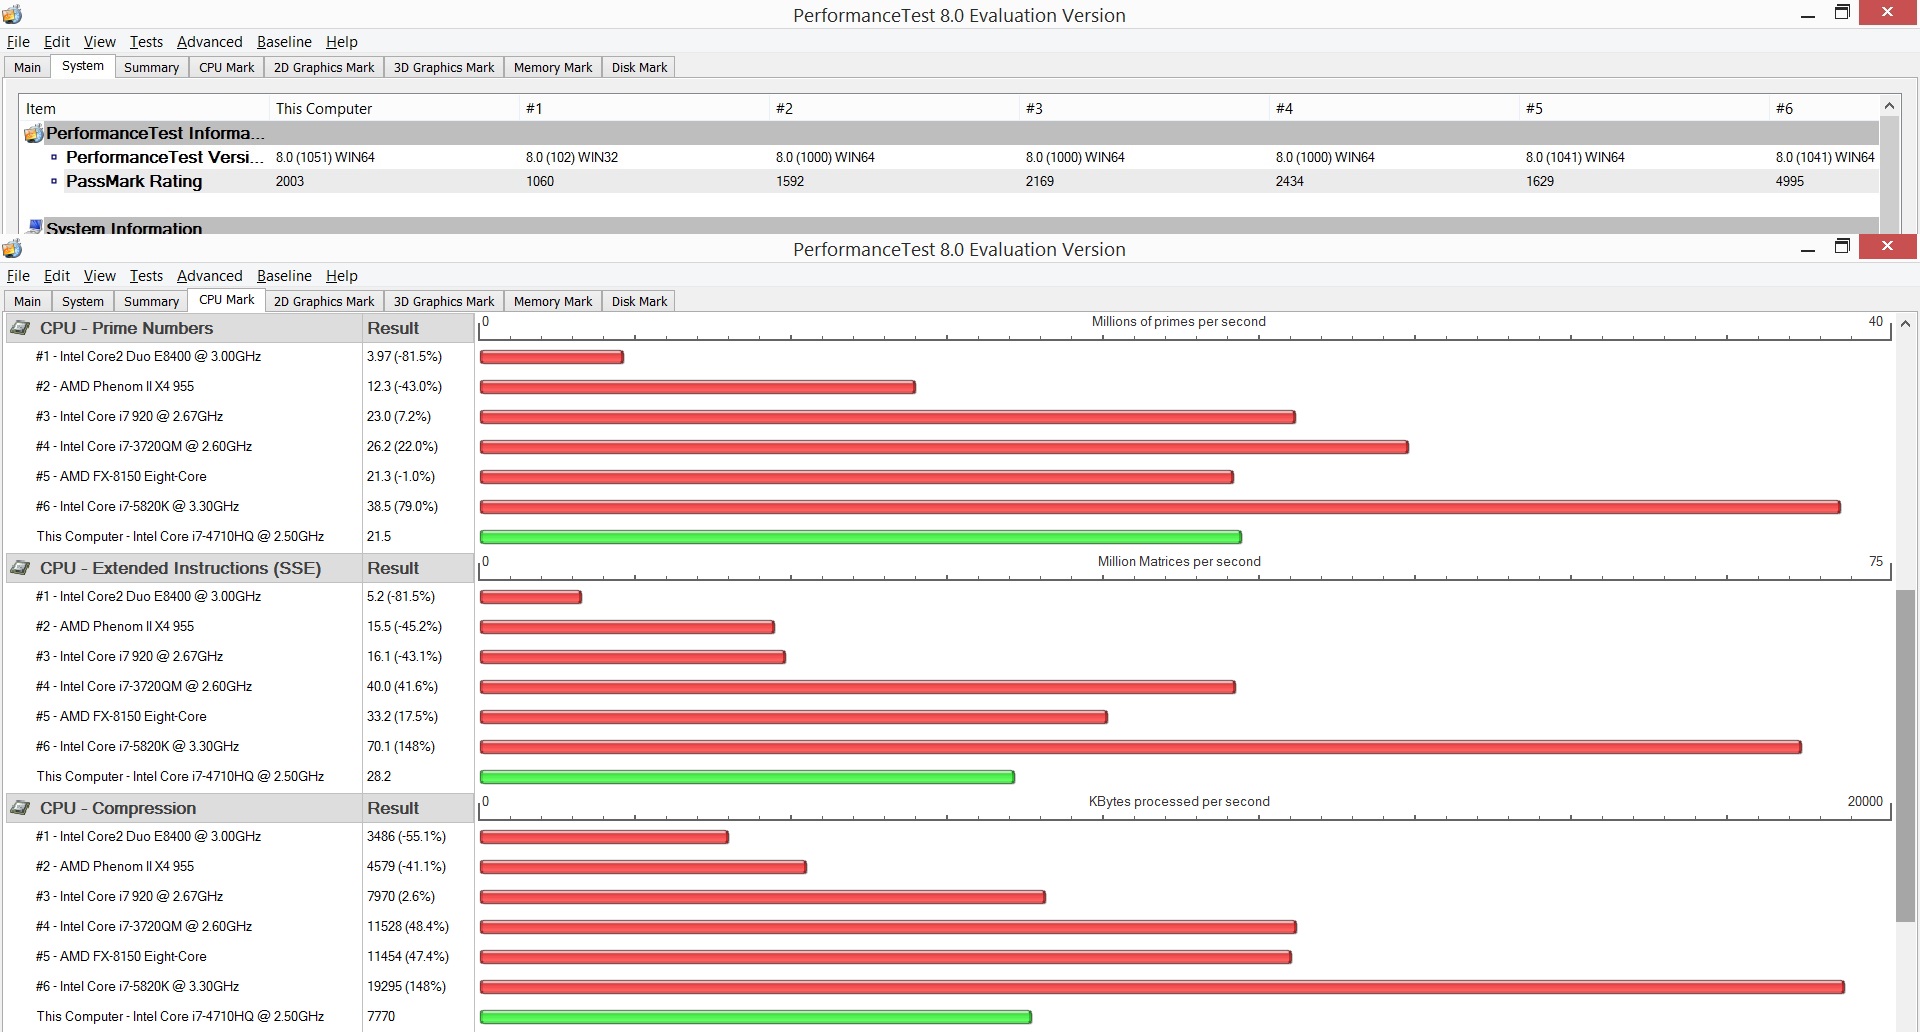The height and width of the screenshot is (1032, 1920).
Task: Click the PerformanceTest Information section icon
Action: pos(34,133)
